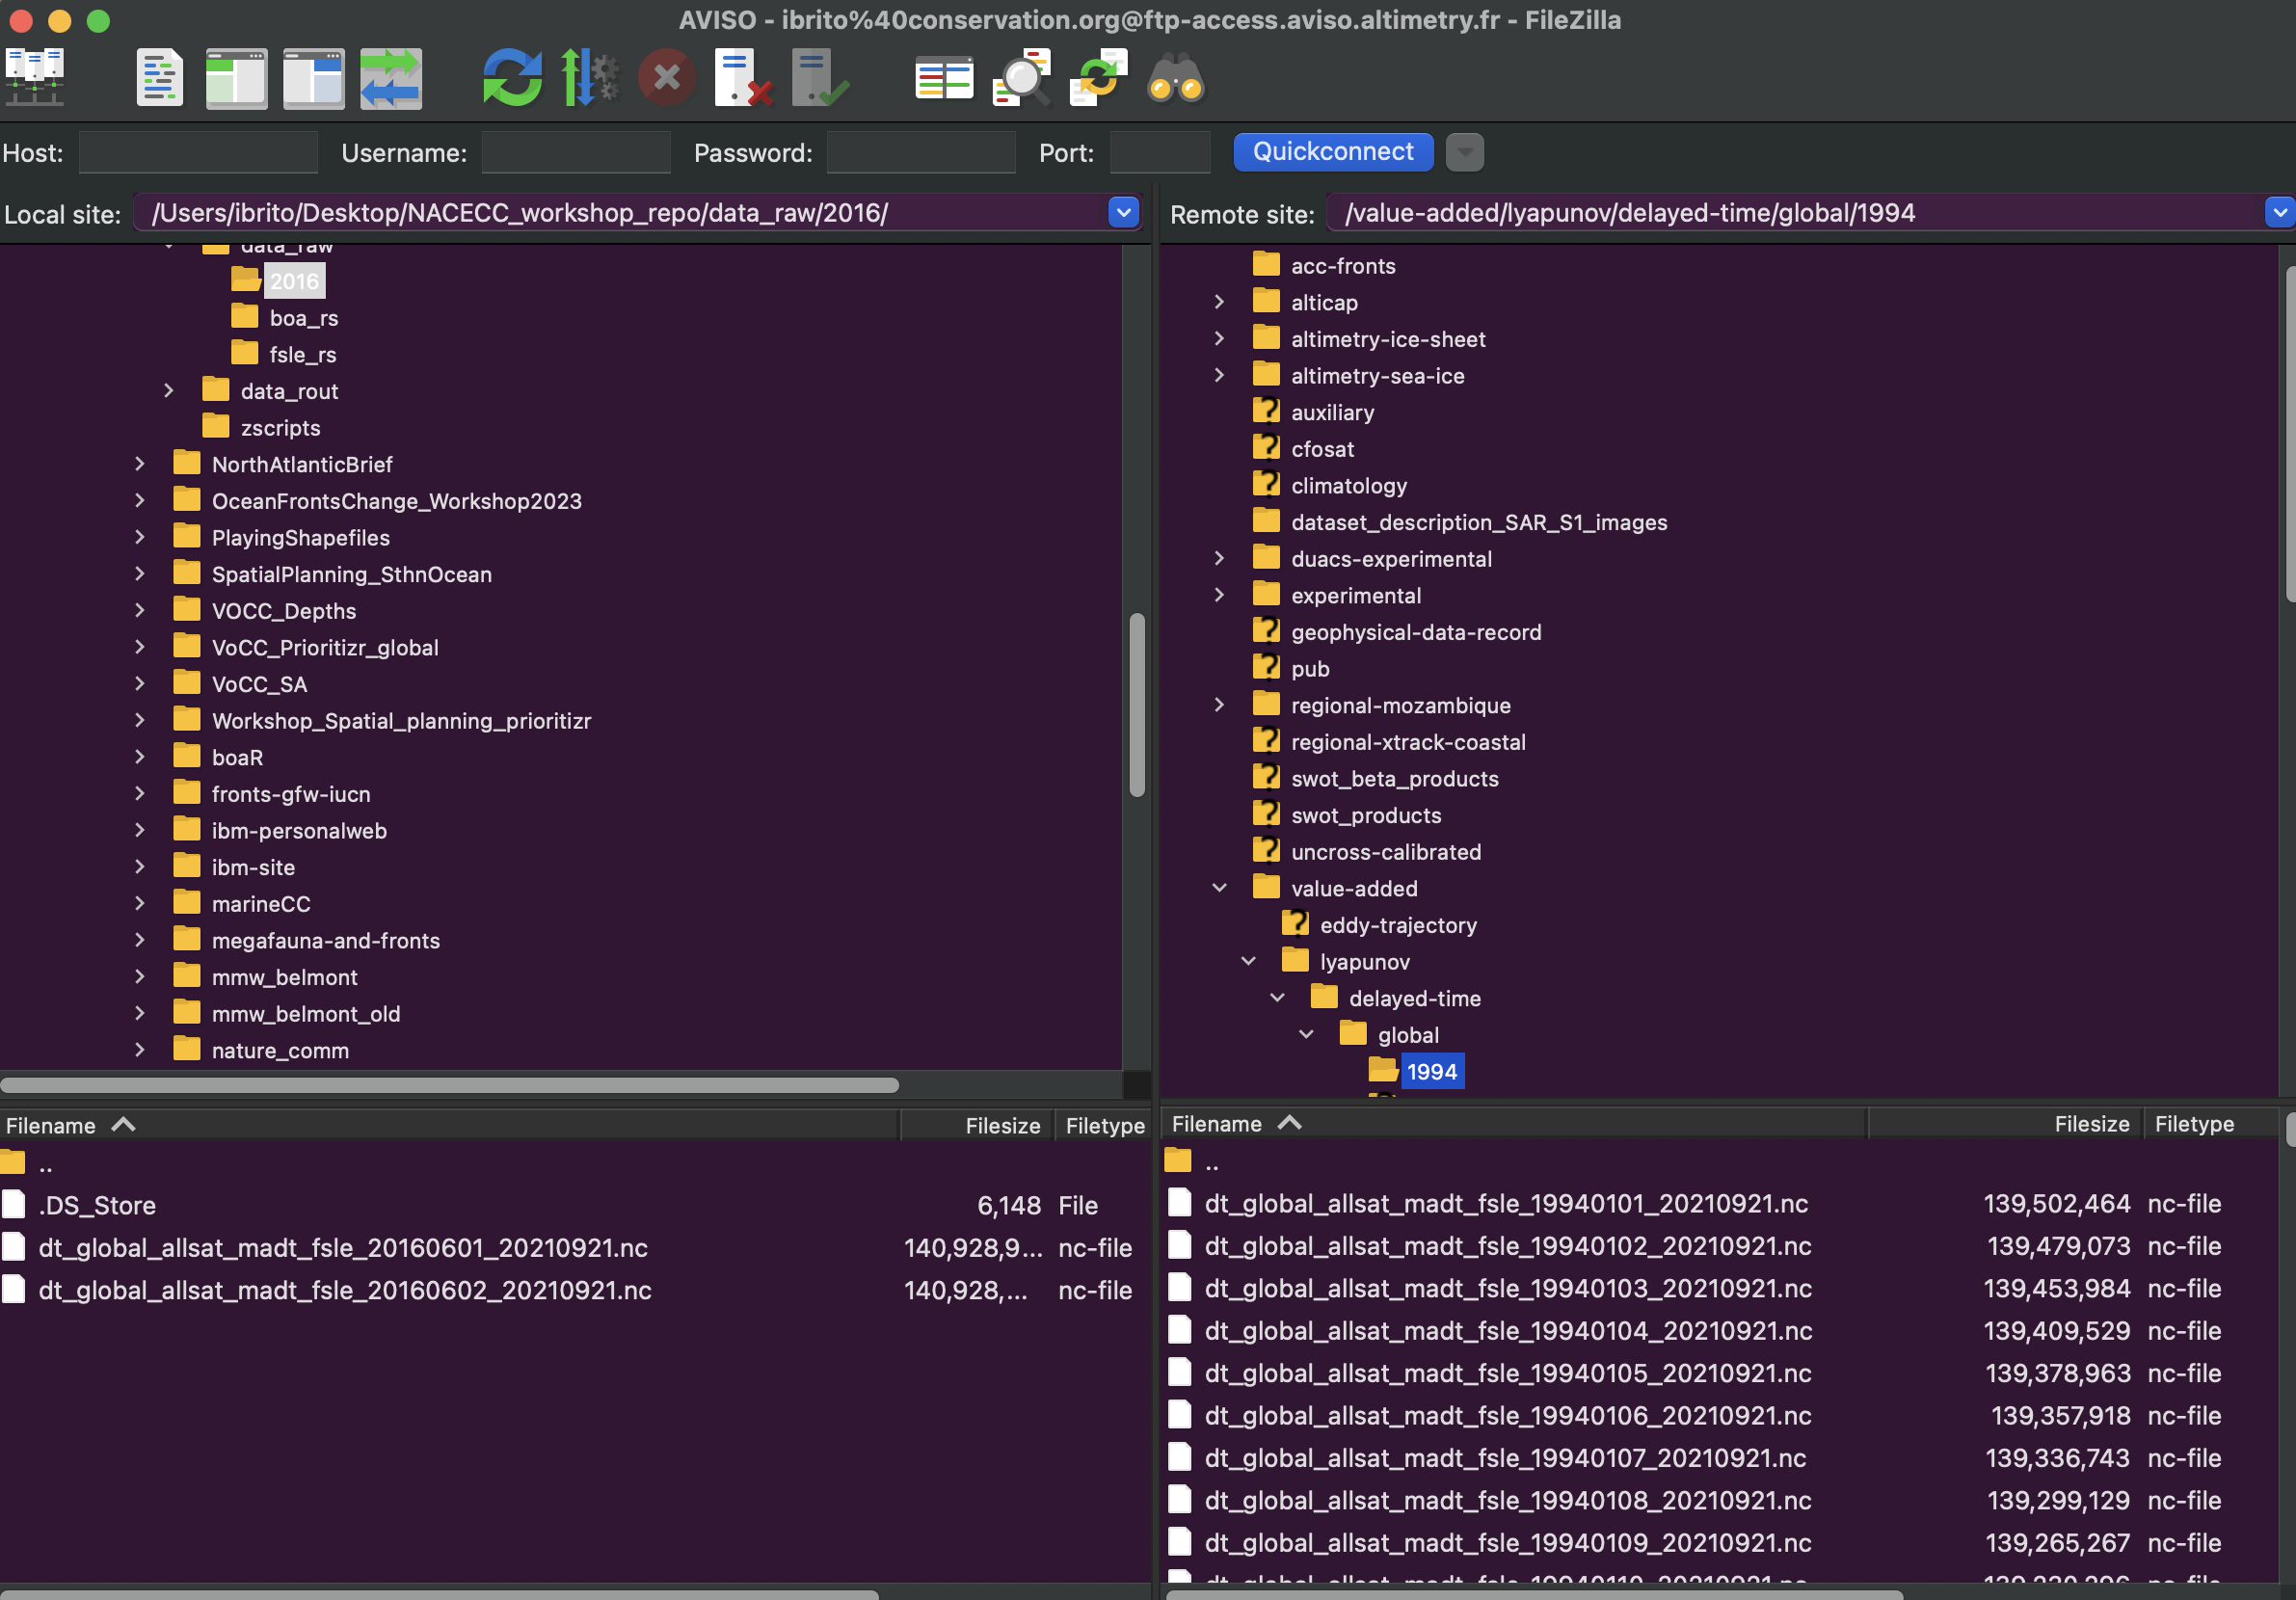
Task: Open the Site Manager icon
Action: [35, 77]
